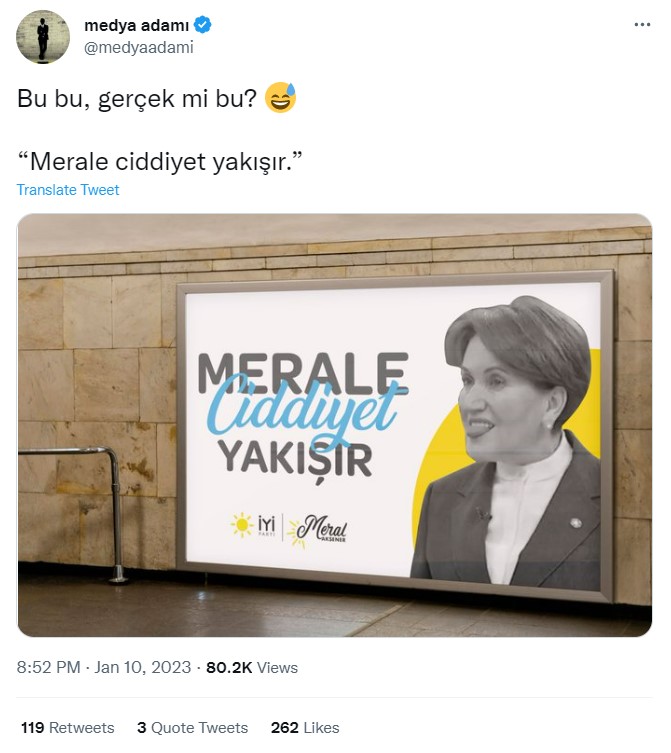Image resolution: width=671 pixels, height=753 pixels.
Task: Click the blue Ciddiyet script in the image
Action: point(303,410)
